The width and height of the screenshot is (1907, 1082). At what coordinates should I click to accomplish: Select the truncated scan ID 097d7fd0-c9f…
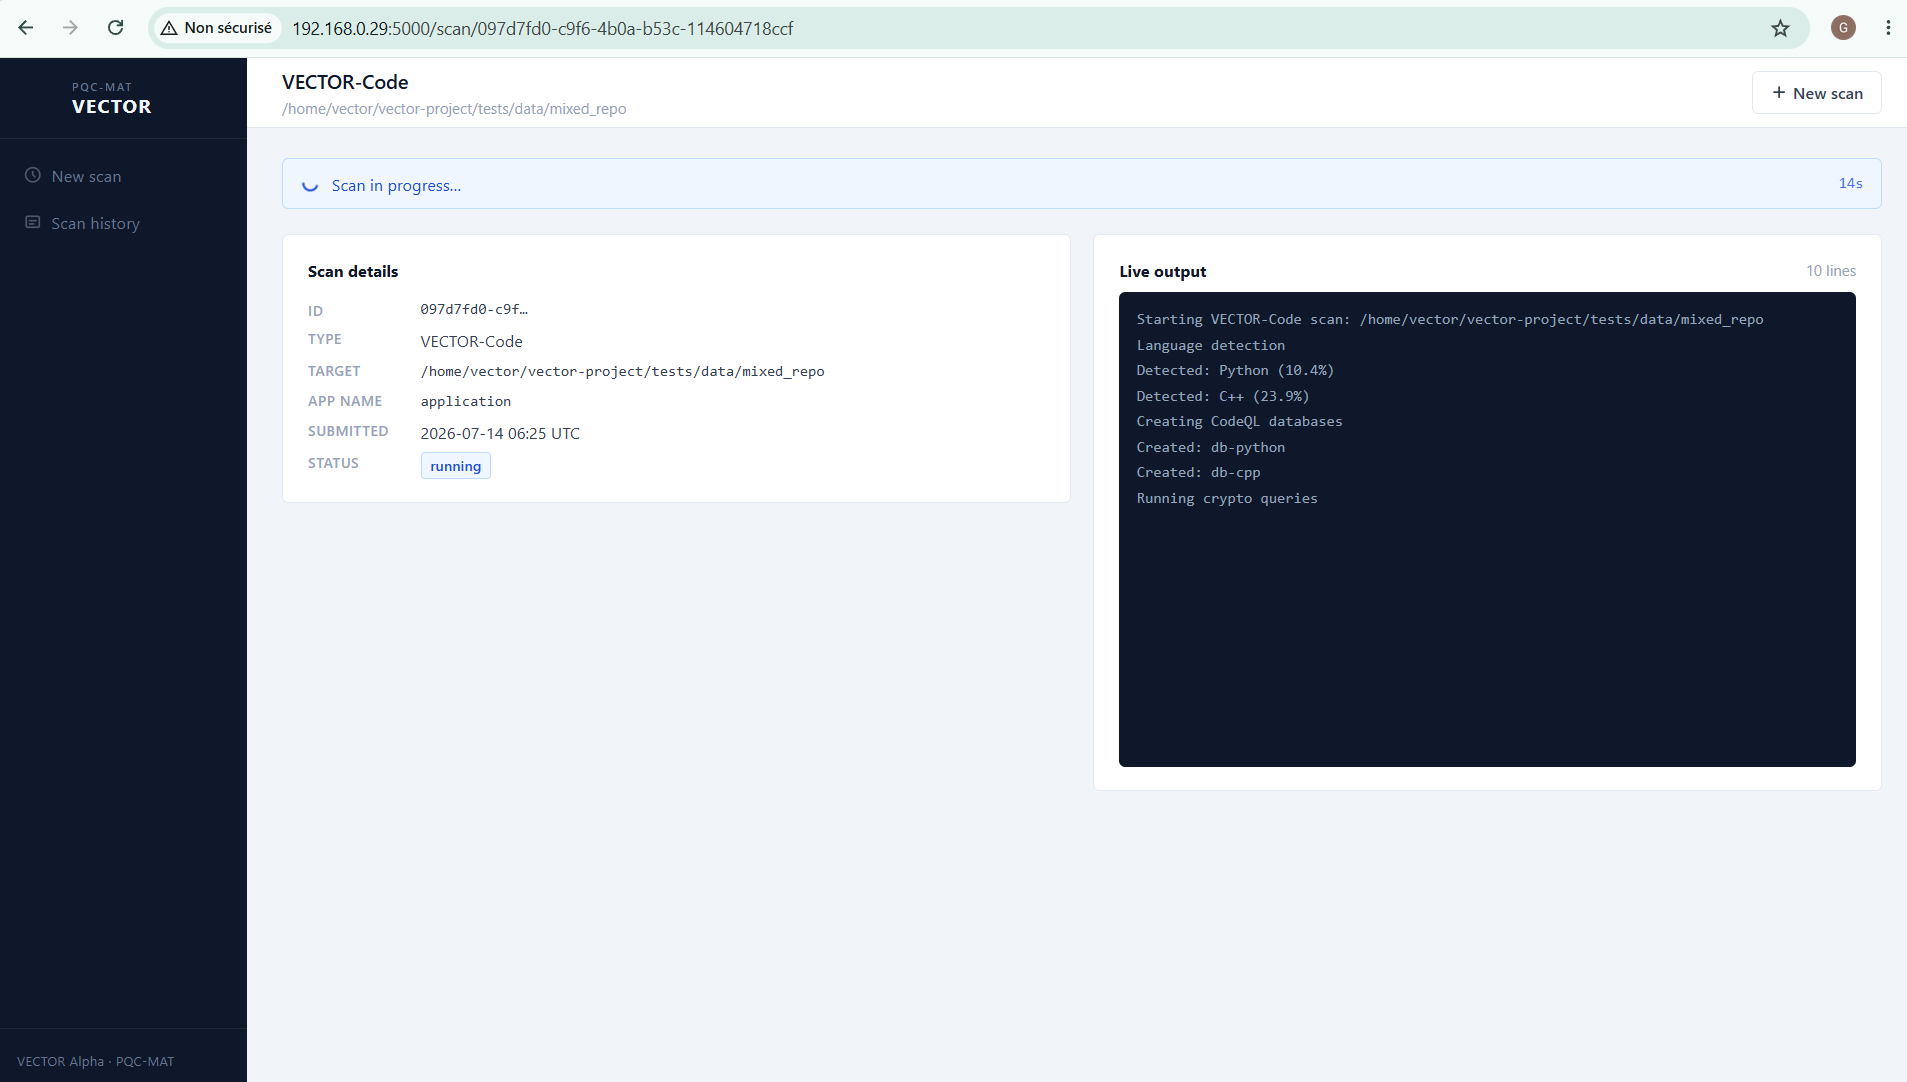click(x=474, y=310)
